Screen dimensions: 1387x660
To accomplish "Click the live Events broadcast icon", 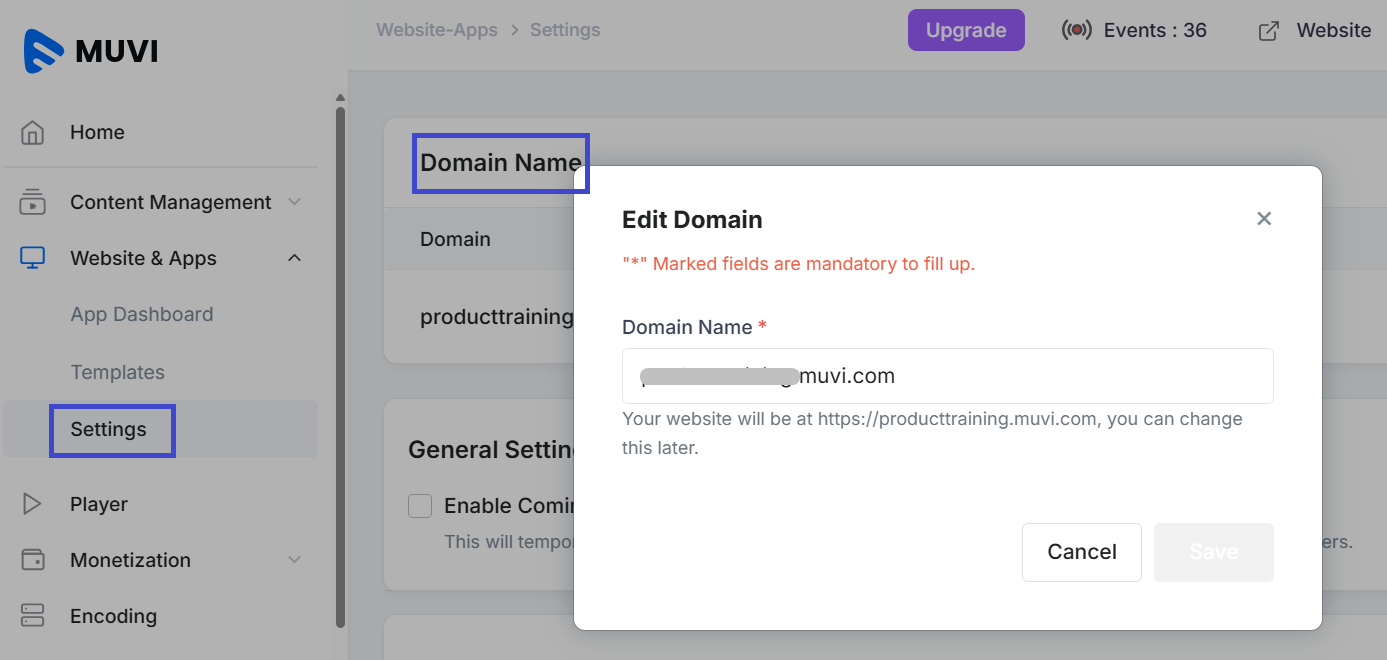I will click(1076, 30).
